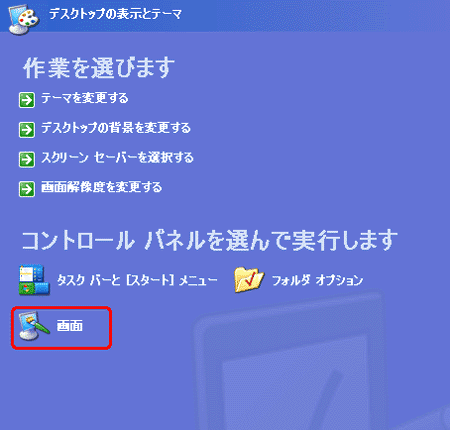The image size is (450, 430).
Task: Open the フォルダ オプション folder icon
Action: coord(249,280)
